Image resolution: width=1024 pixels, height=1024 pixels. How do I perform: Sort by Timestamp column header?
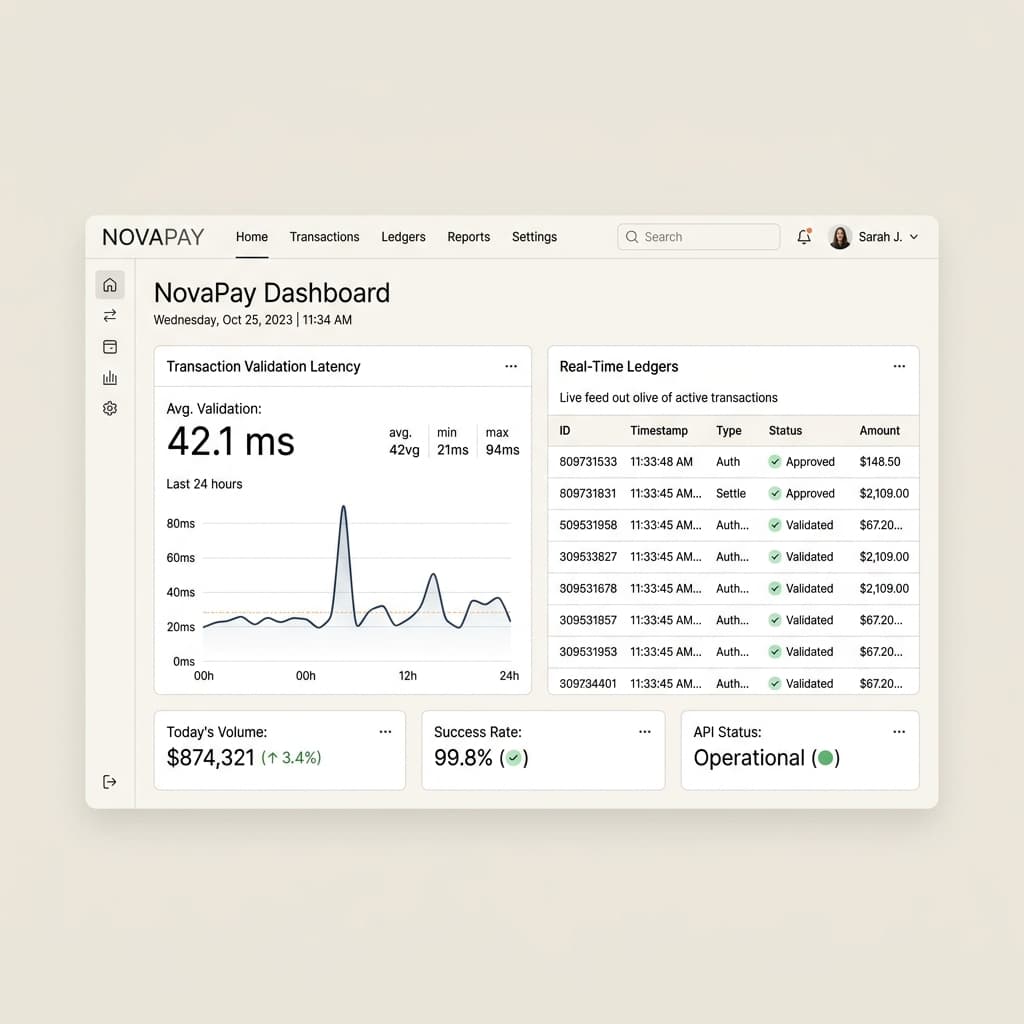[x=659, y=430]
